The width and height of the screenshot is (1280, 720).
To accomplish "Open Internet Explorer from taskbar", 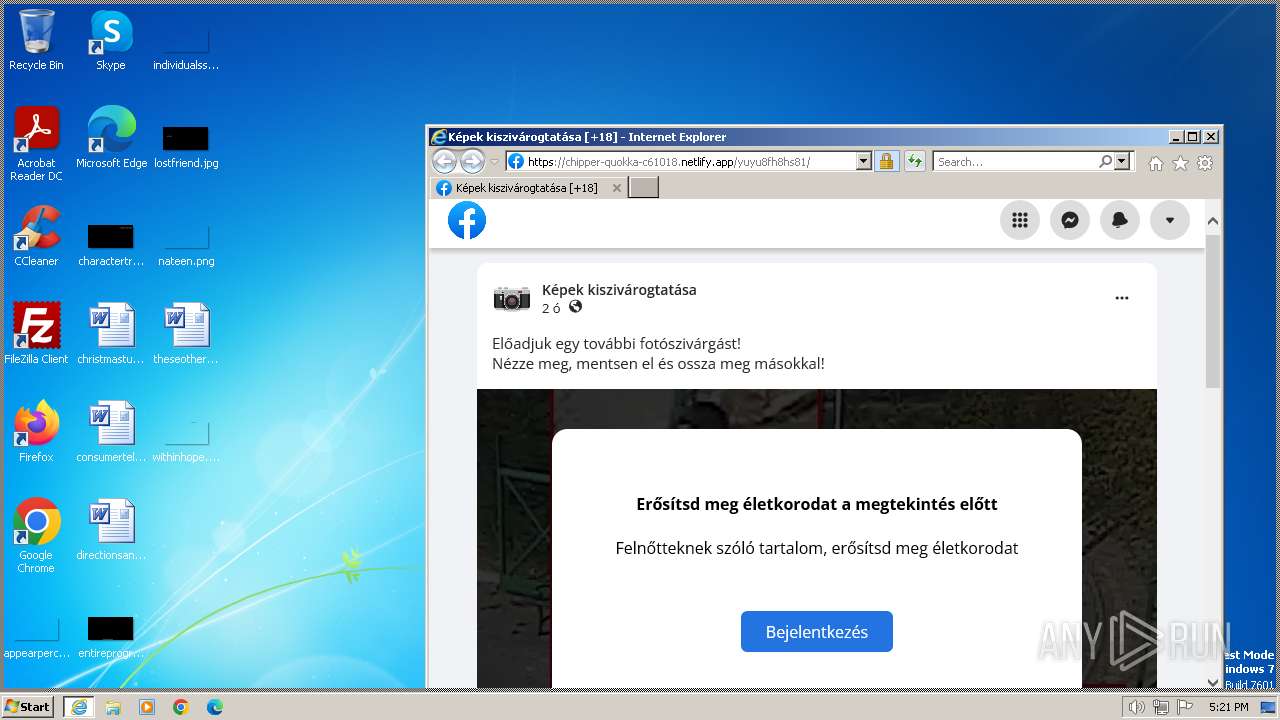I will (78, 707).
